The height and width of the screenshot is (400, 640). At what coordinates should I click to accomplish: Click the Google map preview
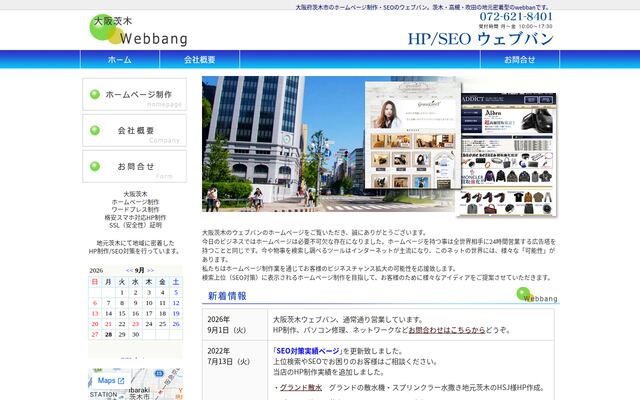136,384
